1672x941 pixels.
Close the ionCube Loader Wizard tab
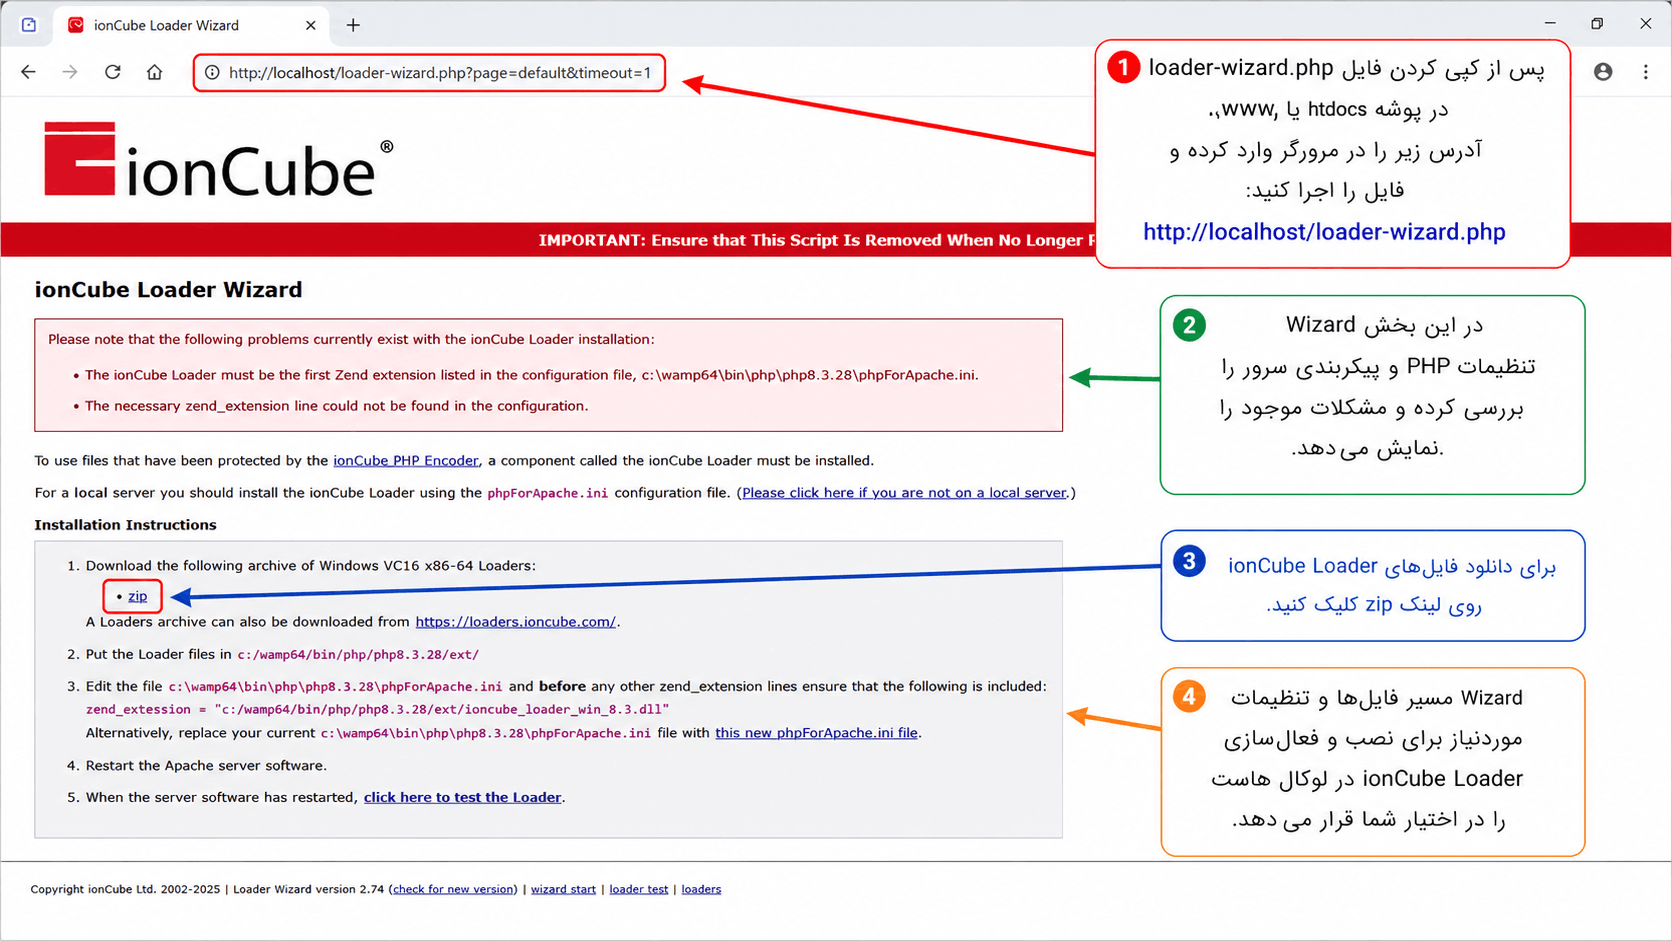coord(311,25)
